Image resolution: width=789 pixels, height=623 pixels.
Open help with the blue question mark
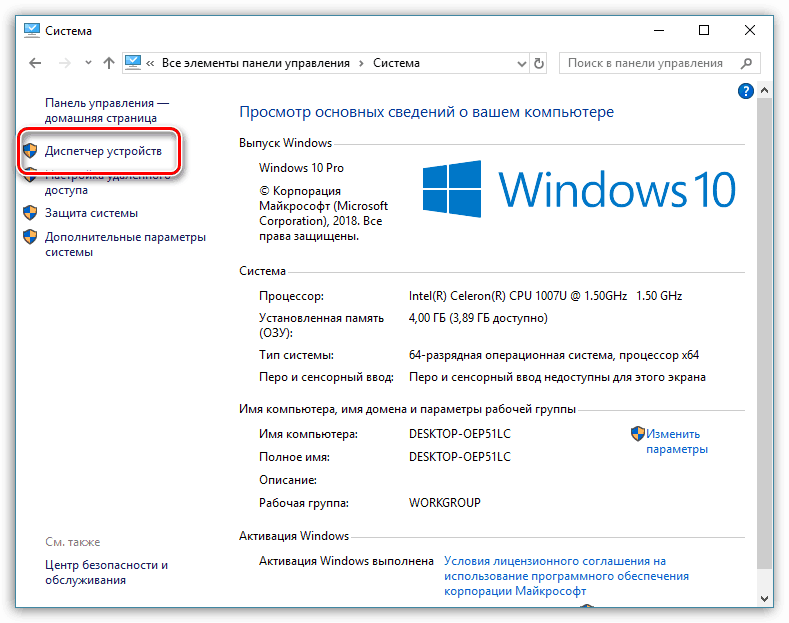click(x=745, y=91)
